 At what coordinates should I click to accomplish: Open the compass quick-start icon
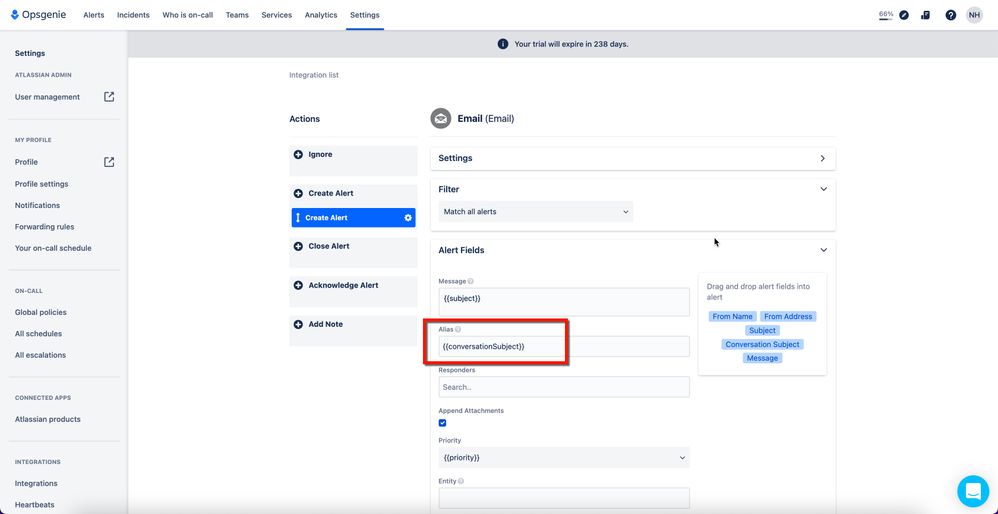tap(904, 15)
